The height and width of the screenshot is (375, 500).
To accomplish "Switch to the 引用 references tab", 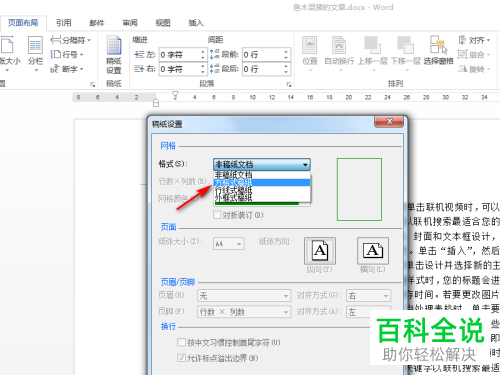I will point(64,23).
